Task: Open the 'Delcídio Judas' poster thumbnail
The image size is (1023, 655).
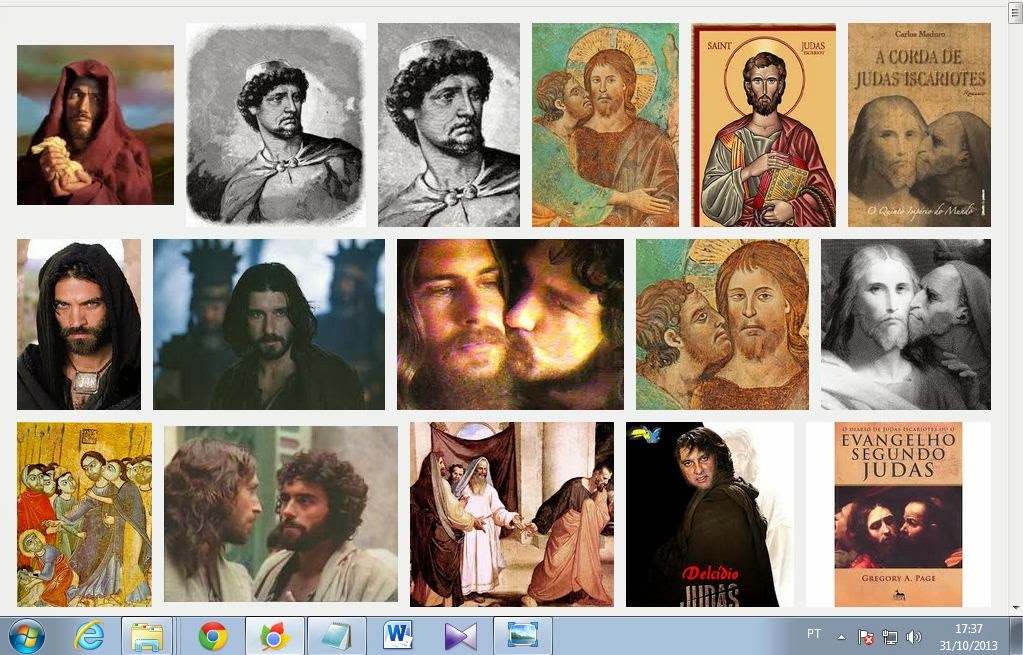Action: coord(710,515)
